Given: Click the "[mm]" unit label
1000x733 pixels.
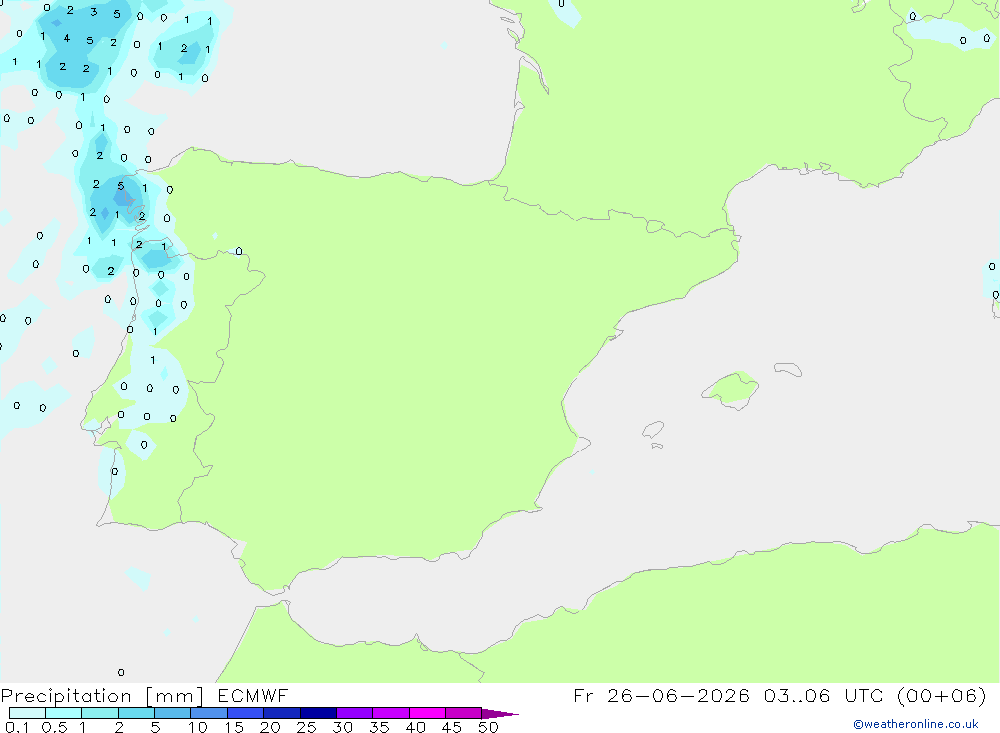Looking at the screenshot, I should [175, 697].
